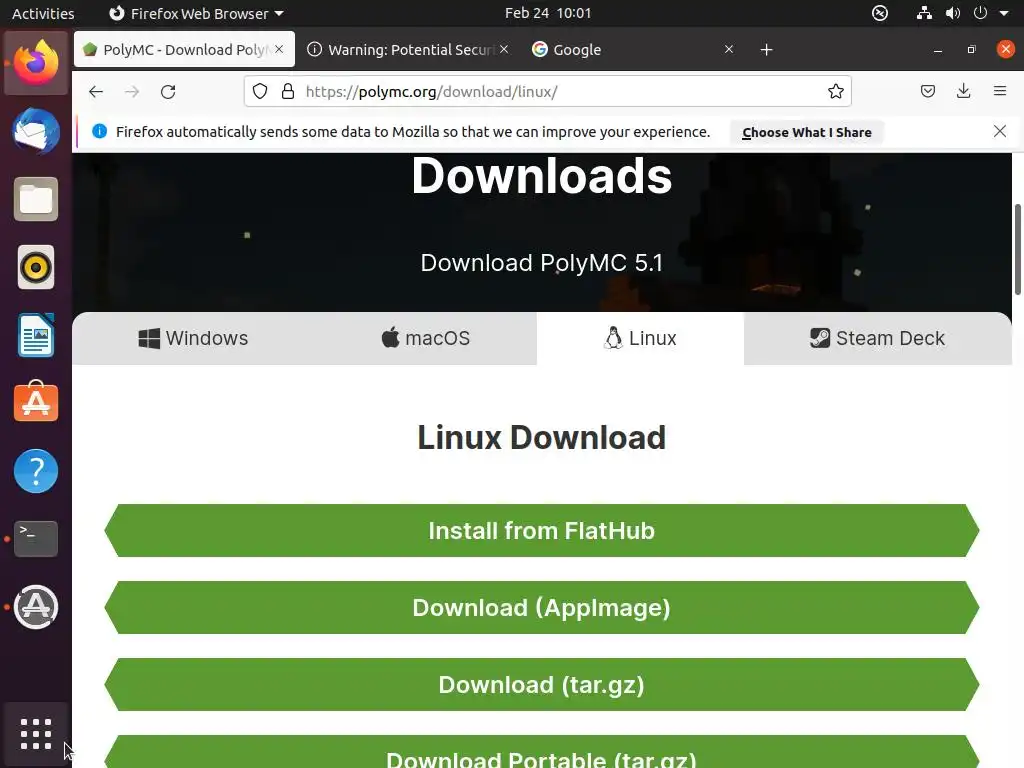Screen dimensions: 1024x768
Task: Click the site security padlock icon
Action: tap(287, 91)
